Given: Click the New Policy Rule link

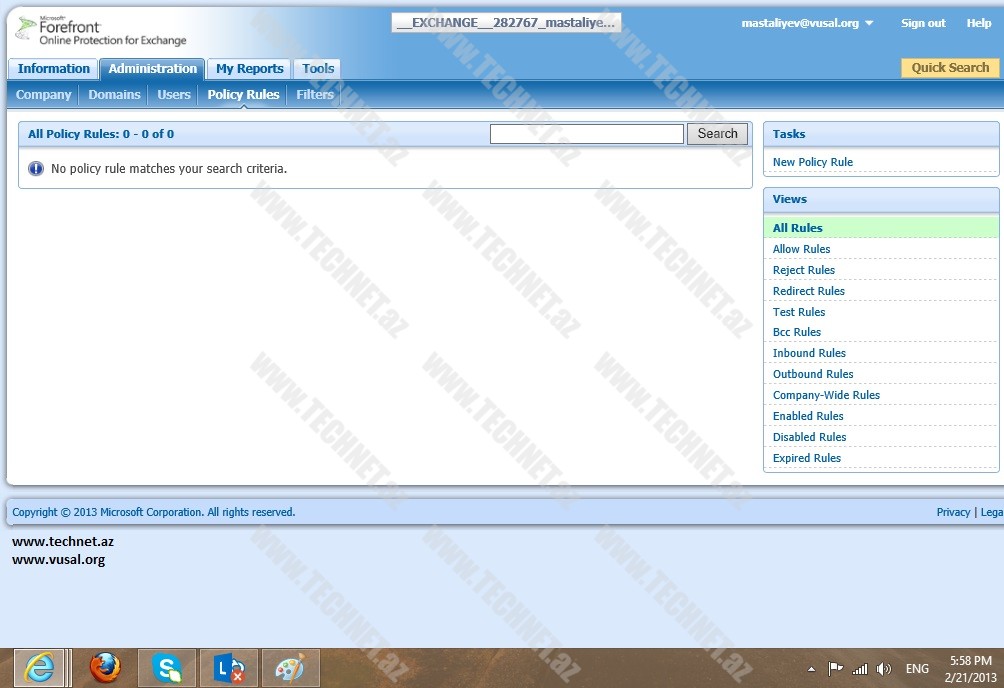Looking at the screenshot, I should pyautogui.click(x=812, y=162).
